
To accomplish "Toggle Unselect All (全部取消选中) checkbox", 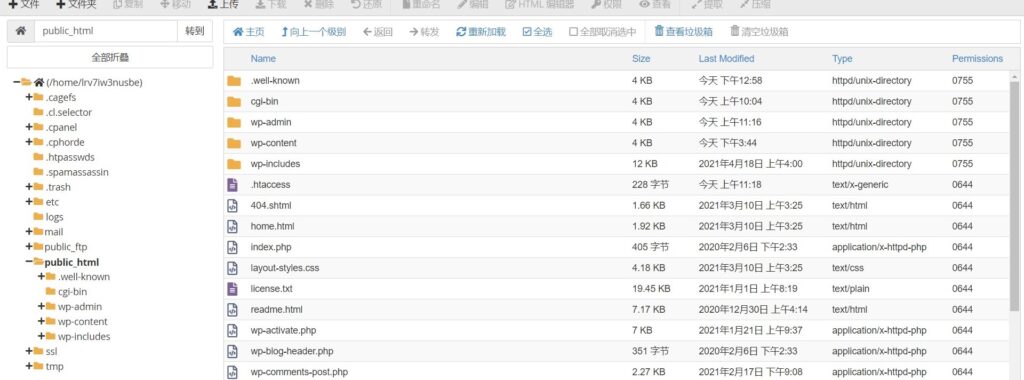I will pyautogui.click(x=573, y=31).
